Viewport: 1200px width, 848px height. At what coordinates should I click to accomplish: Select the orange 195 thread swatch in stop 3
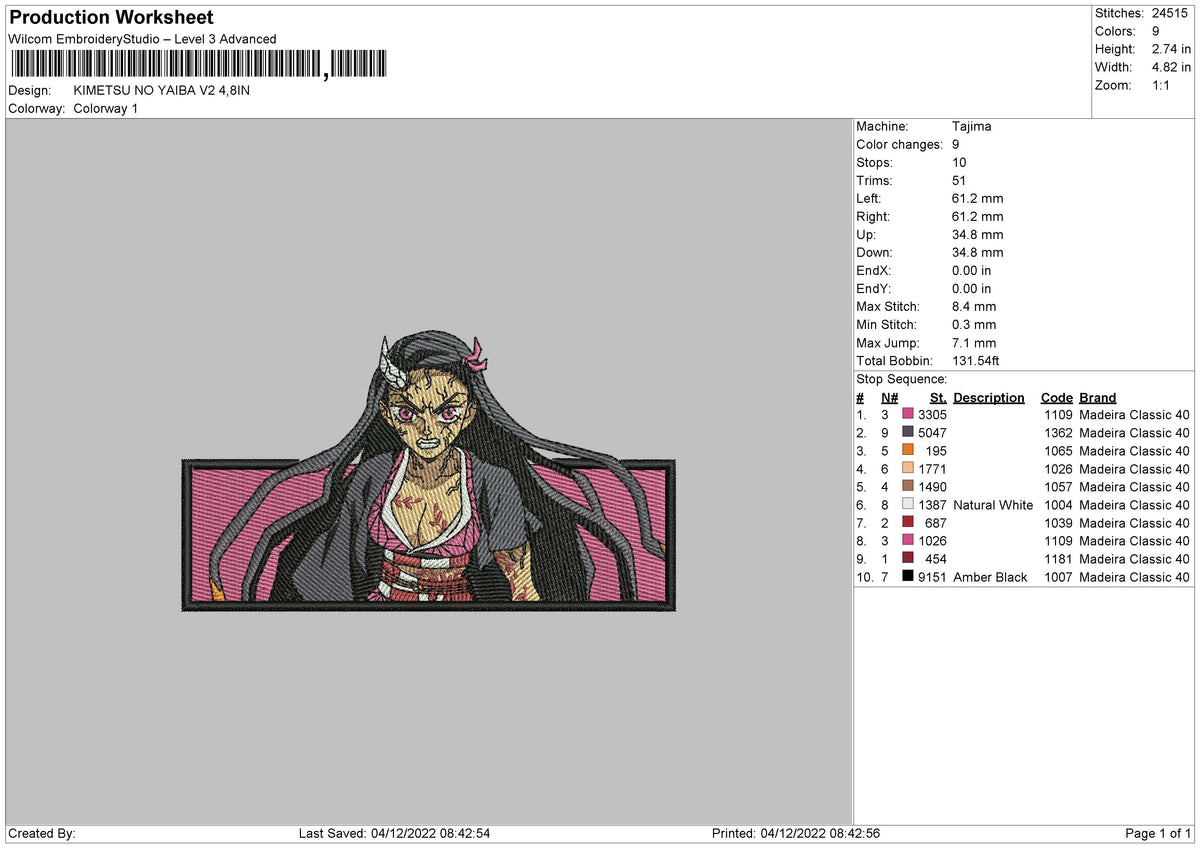[x=907, y=451]
